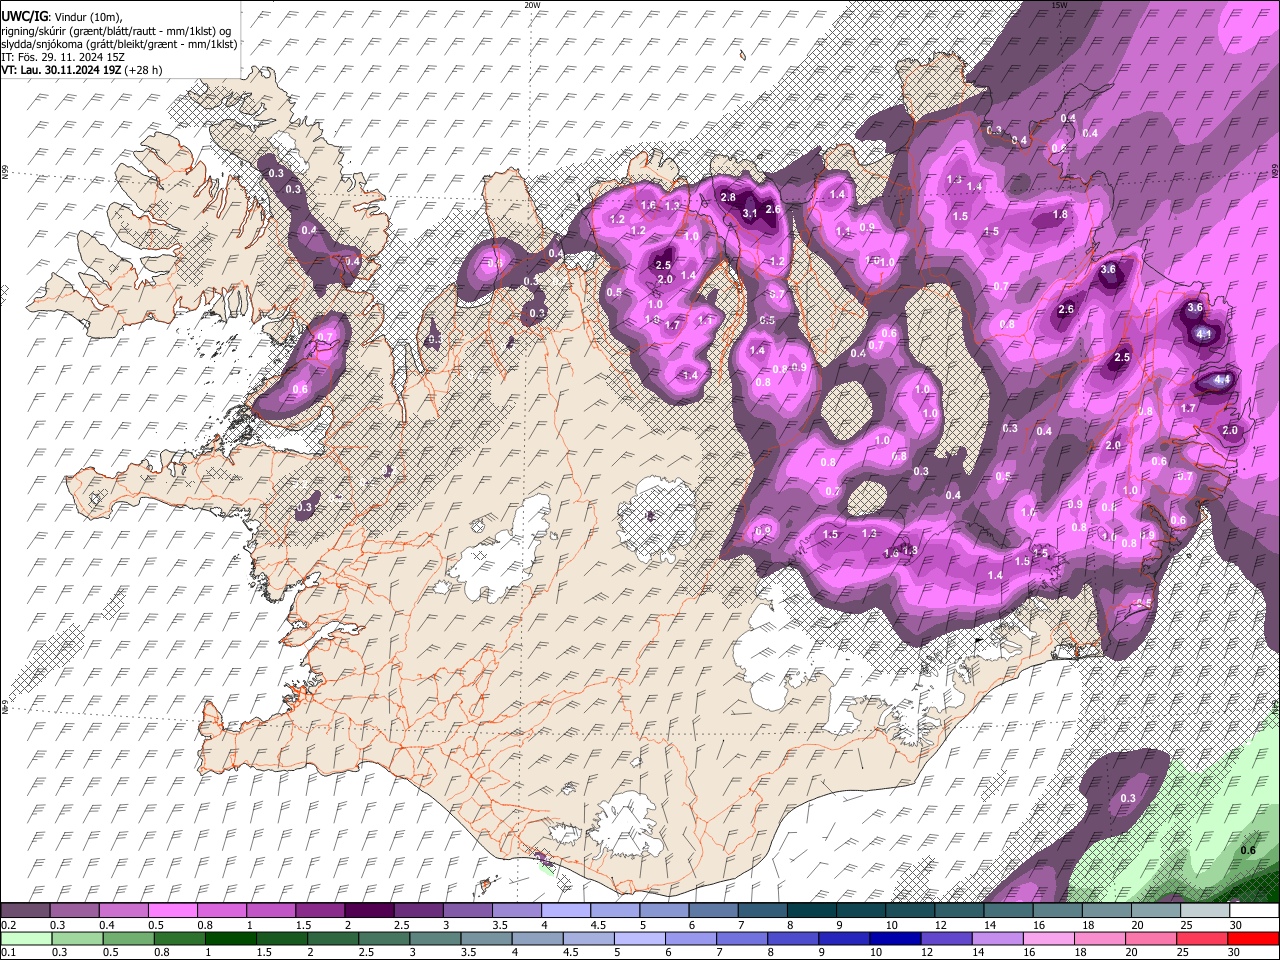Select the 4.4 precipitation maximum label
The height and width of the screenshot is (960, 1280).
click(x=1221, y=380)
